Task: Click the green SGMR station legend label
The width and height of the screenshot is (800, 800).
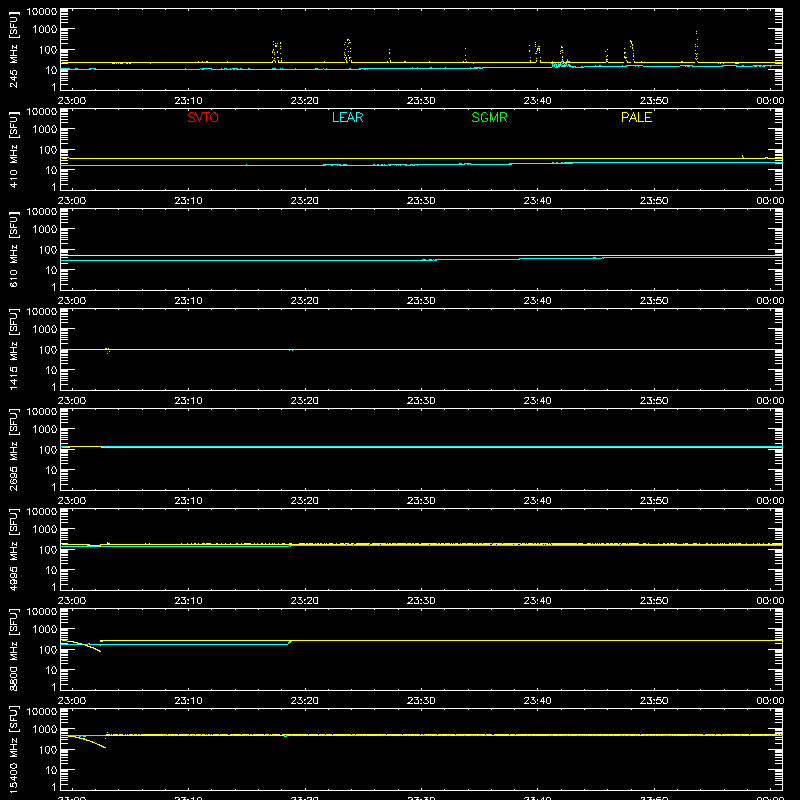Action: [489, 117]
